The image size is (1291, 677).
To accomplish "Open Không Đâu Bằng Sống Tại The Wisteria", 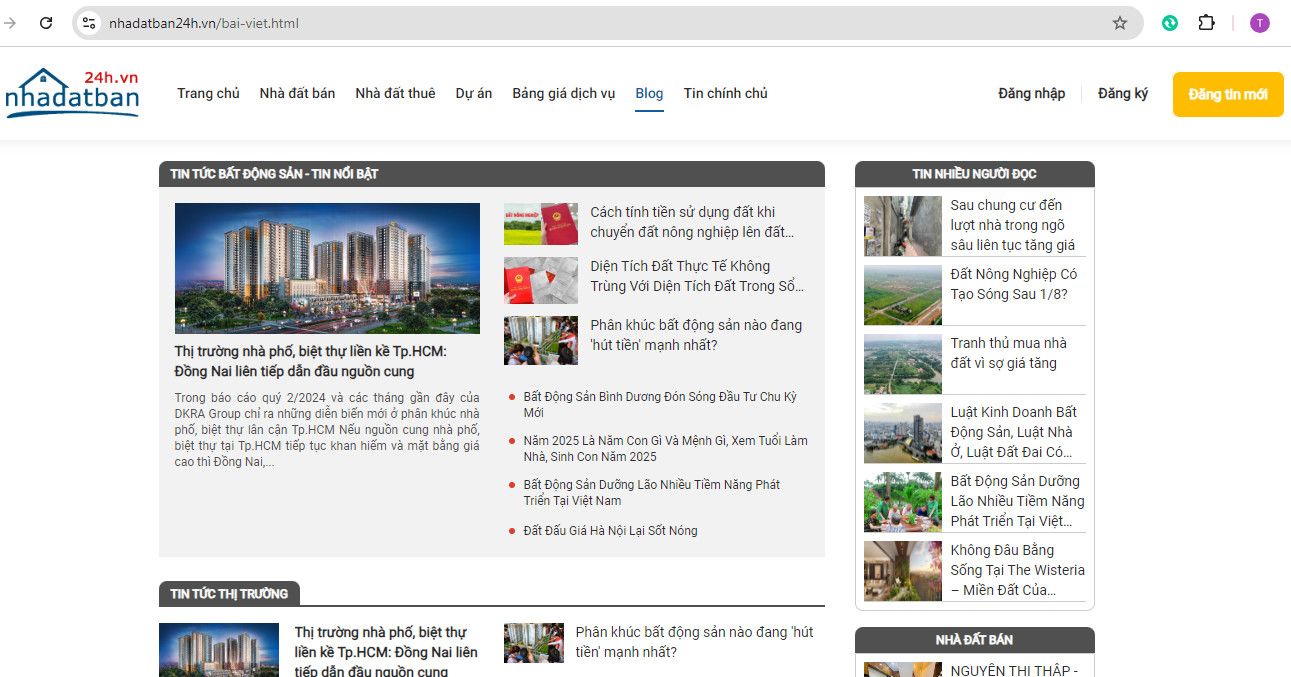I will [1018, 570].
